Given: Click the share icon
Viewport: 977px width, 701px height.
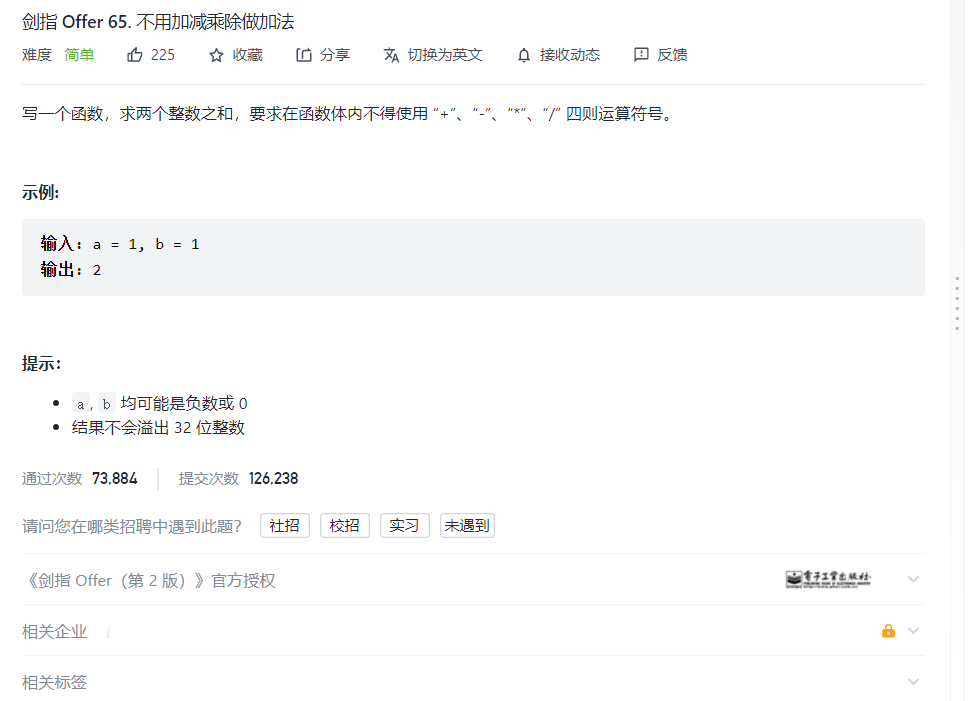Looking at the screenshot, I should click(x=303, y=55).
